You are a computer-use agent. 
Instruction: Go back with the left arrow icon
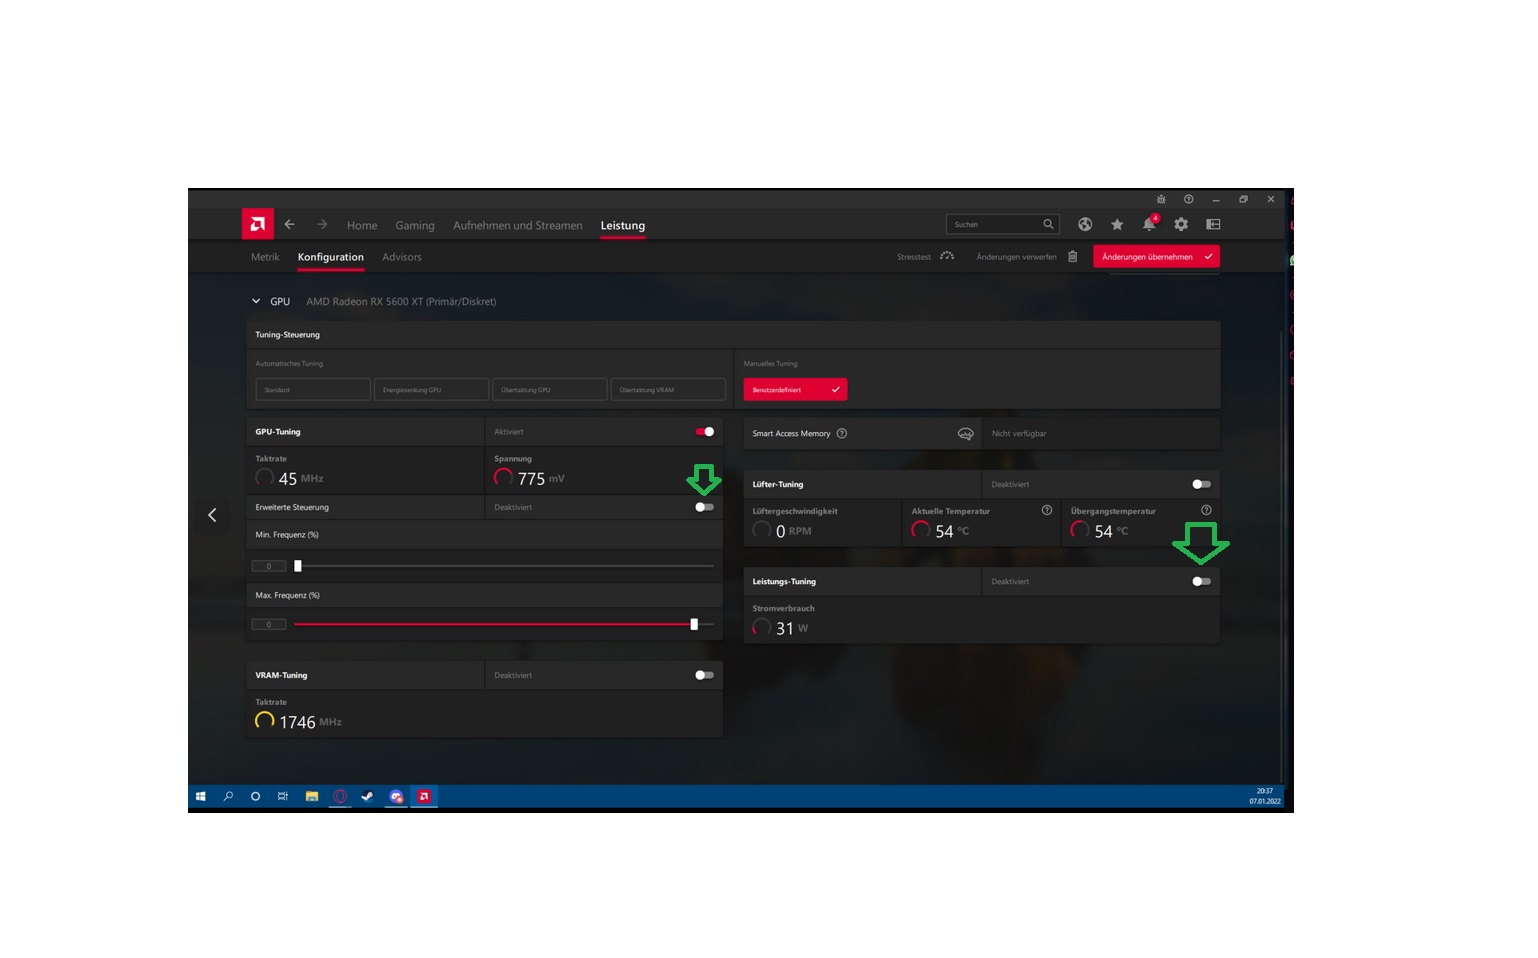[289, 225]
